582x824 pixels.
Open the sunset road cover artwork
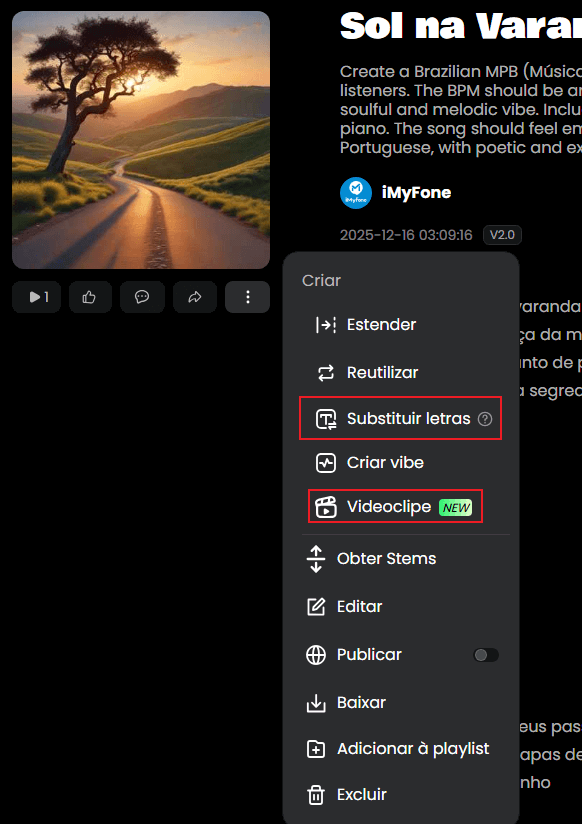click(x=140, y=140)
